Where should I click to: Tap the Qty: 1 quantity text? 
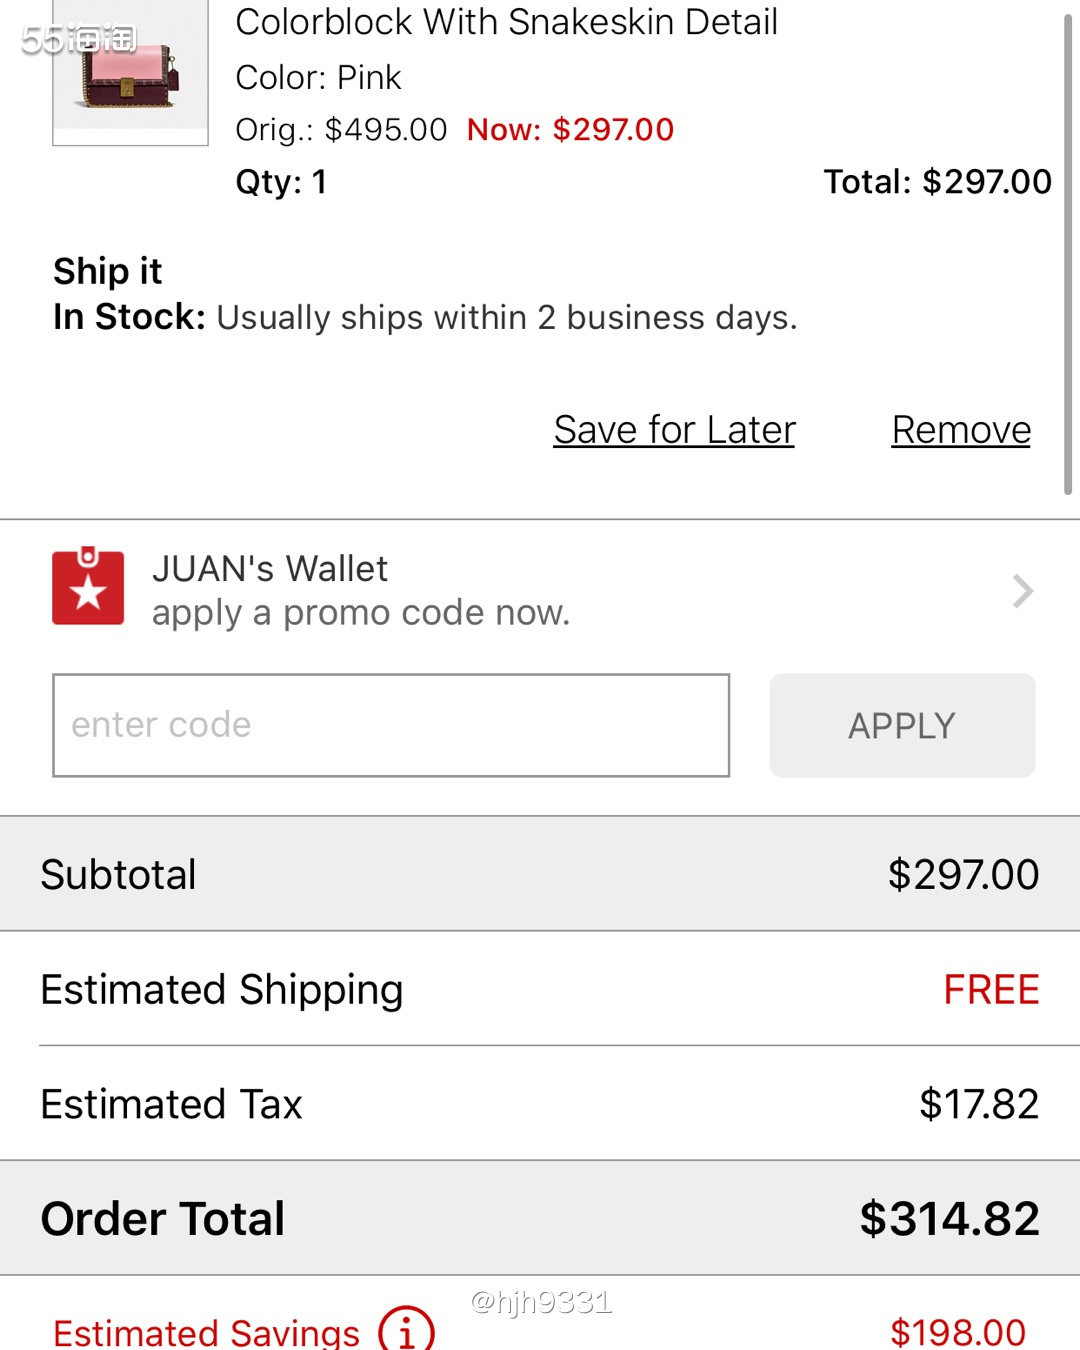pyautogui.click(x=281, y=182)
